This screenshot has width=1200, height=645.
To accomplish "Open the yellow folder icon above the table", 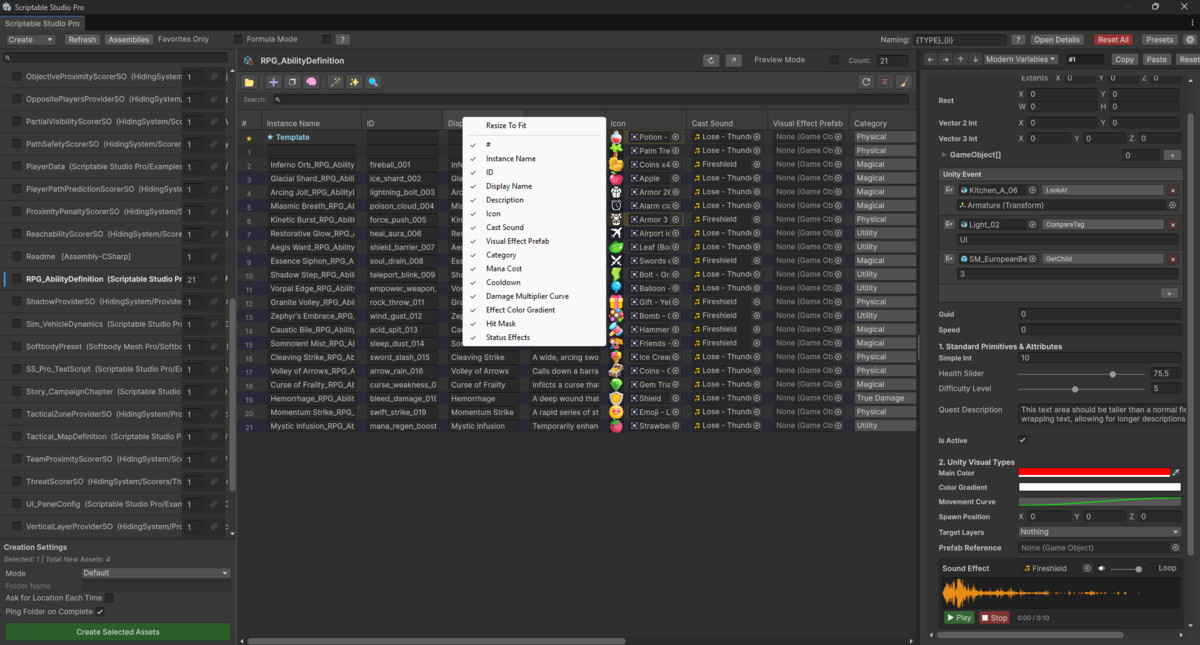I will click(249, 82).
